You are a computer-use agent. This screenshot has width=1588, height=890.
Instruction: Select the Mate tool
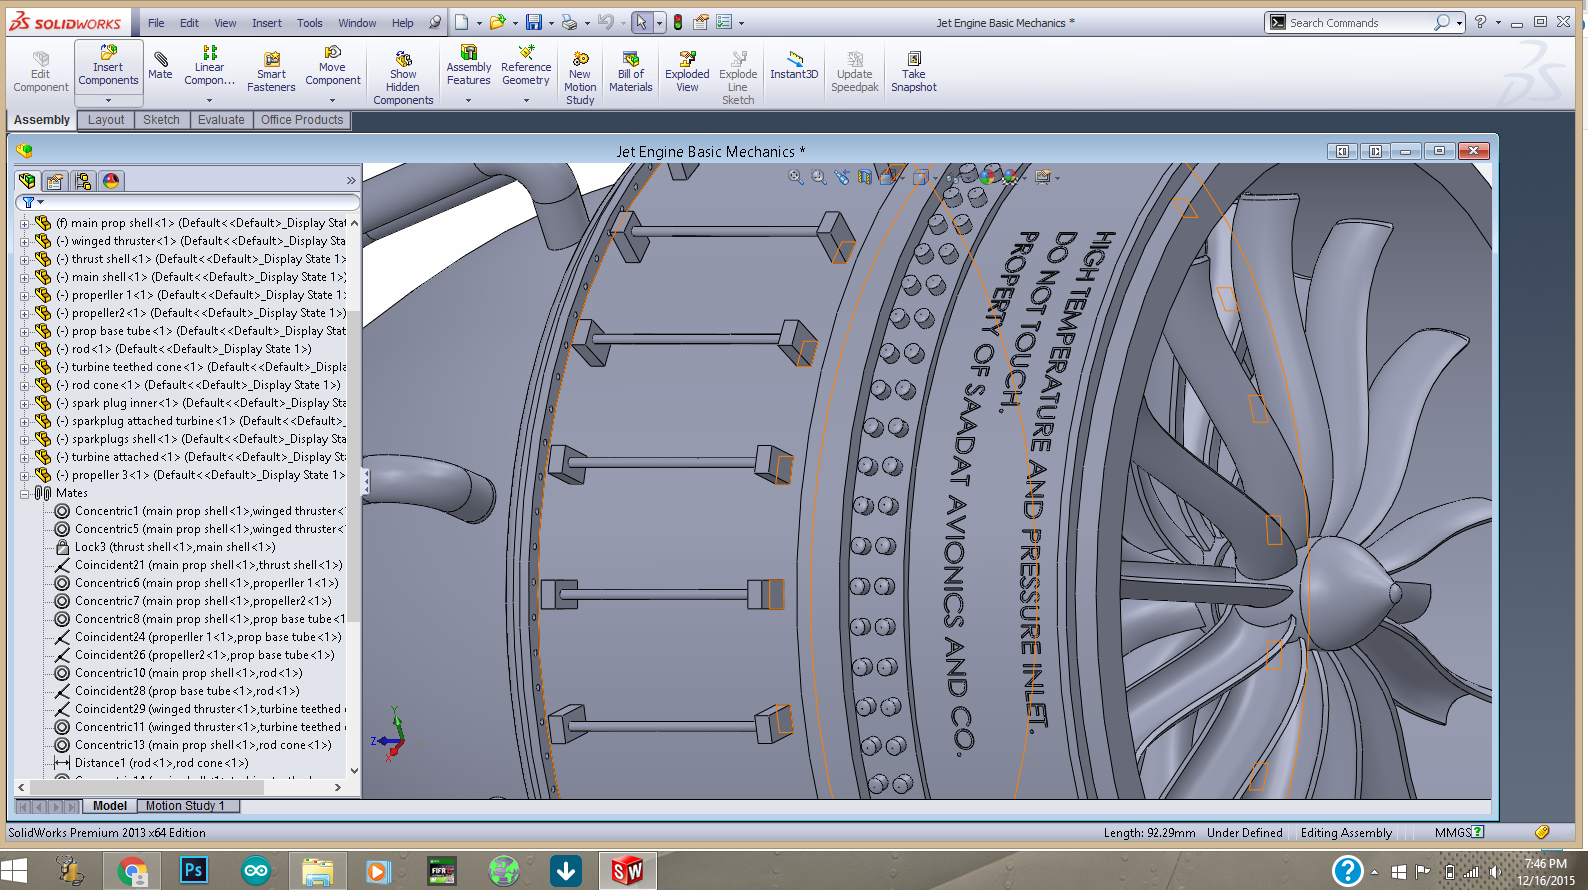click(160, 66)
